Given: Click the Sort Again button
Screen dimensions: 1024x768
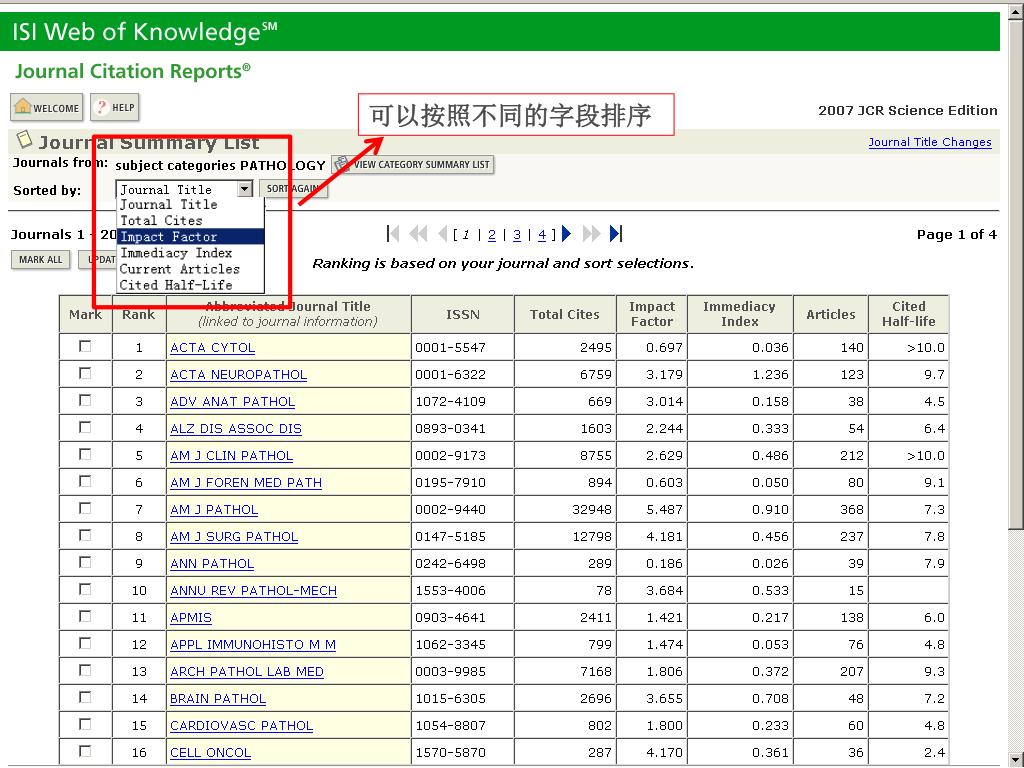Looking at the screenshot, I should click(x=293, y=189).
